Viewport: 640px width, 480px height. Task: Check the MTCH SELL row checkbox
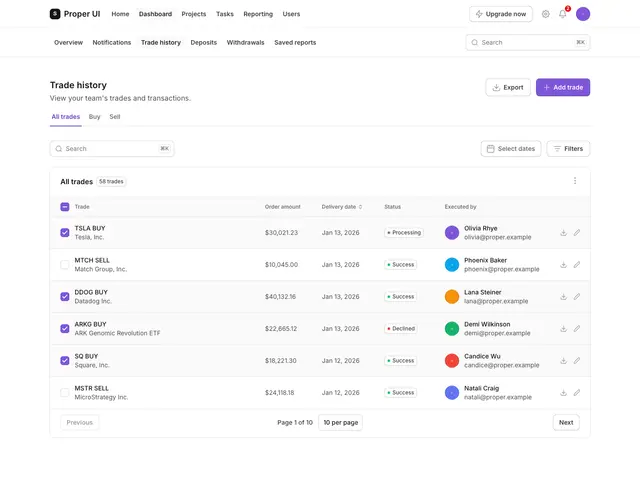click(x=64, y=264)
